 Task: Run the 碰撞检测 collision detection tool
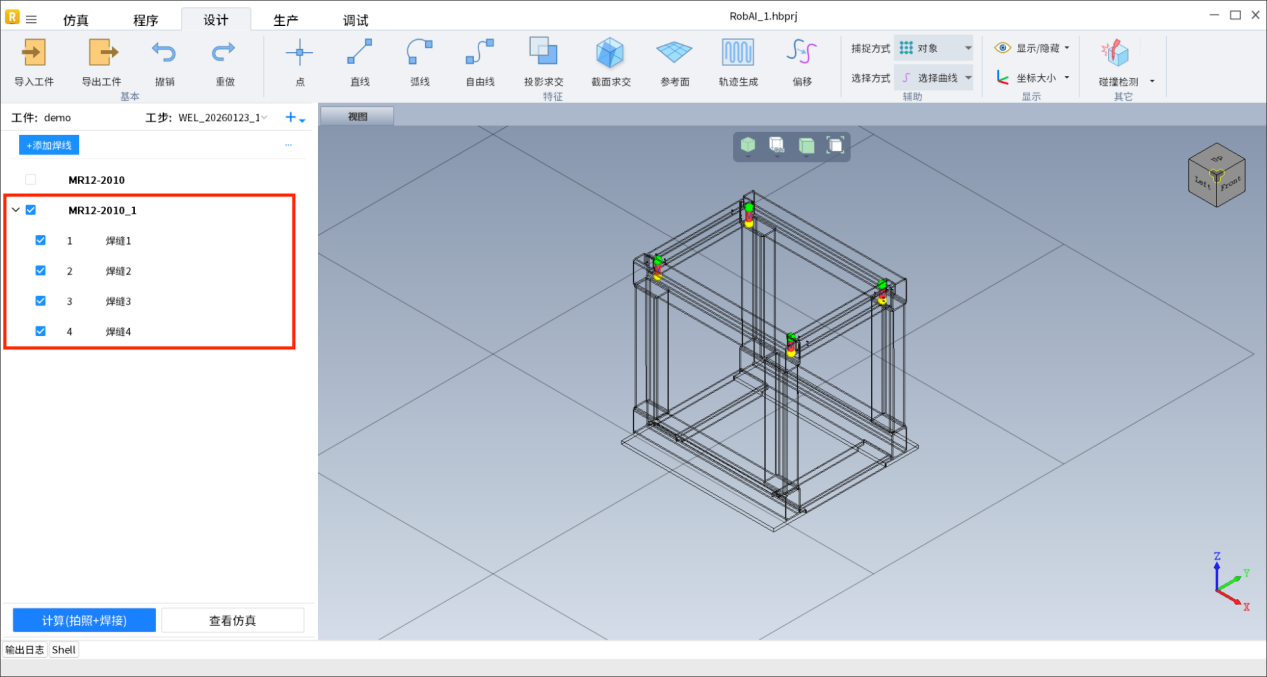(1116, 53)
